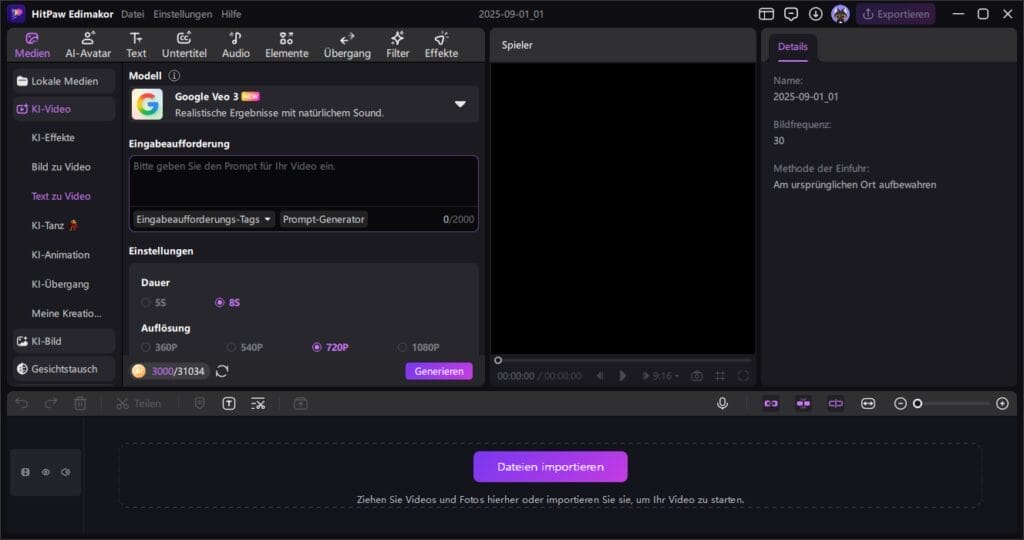The width and height of the screenshot is (1024, 540).
Task: Click the Generieren button
Action: pyautogui.click(x=439, y=371)
